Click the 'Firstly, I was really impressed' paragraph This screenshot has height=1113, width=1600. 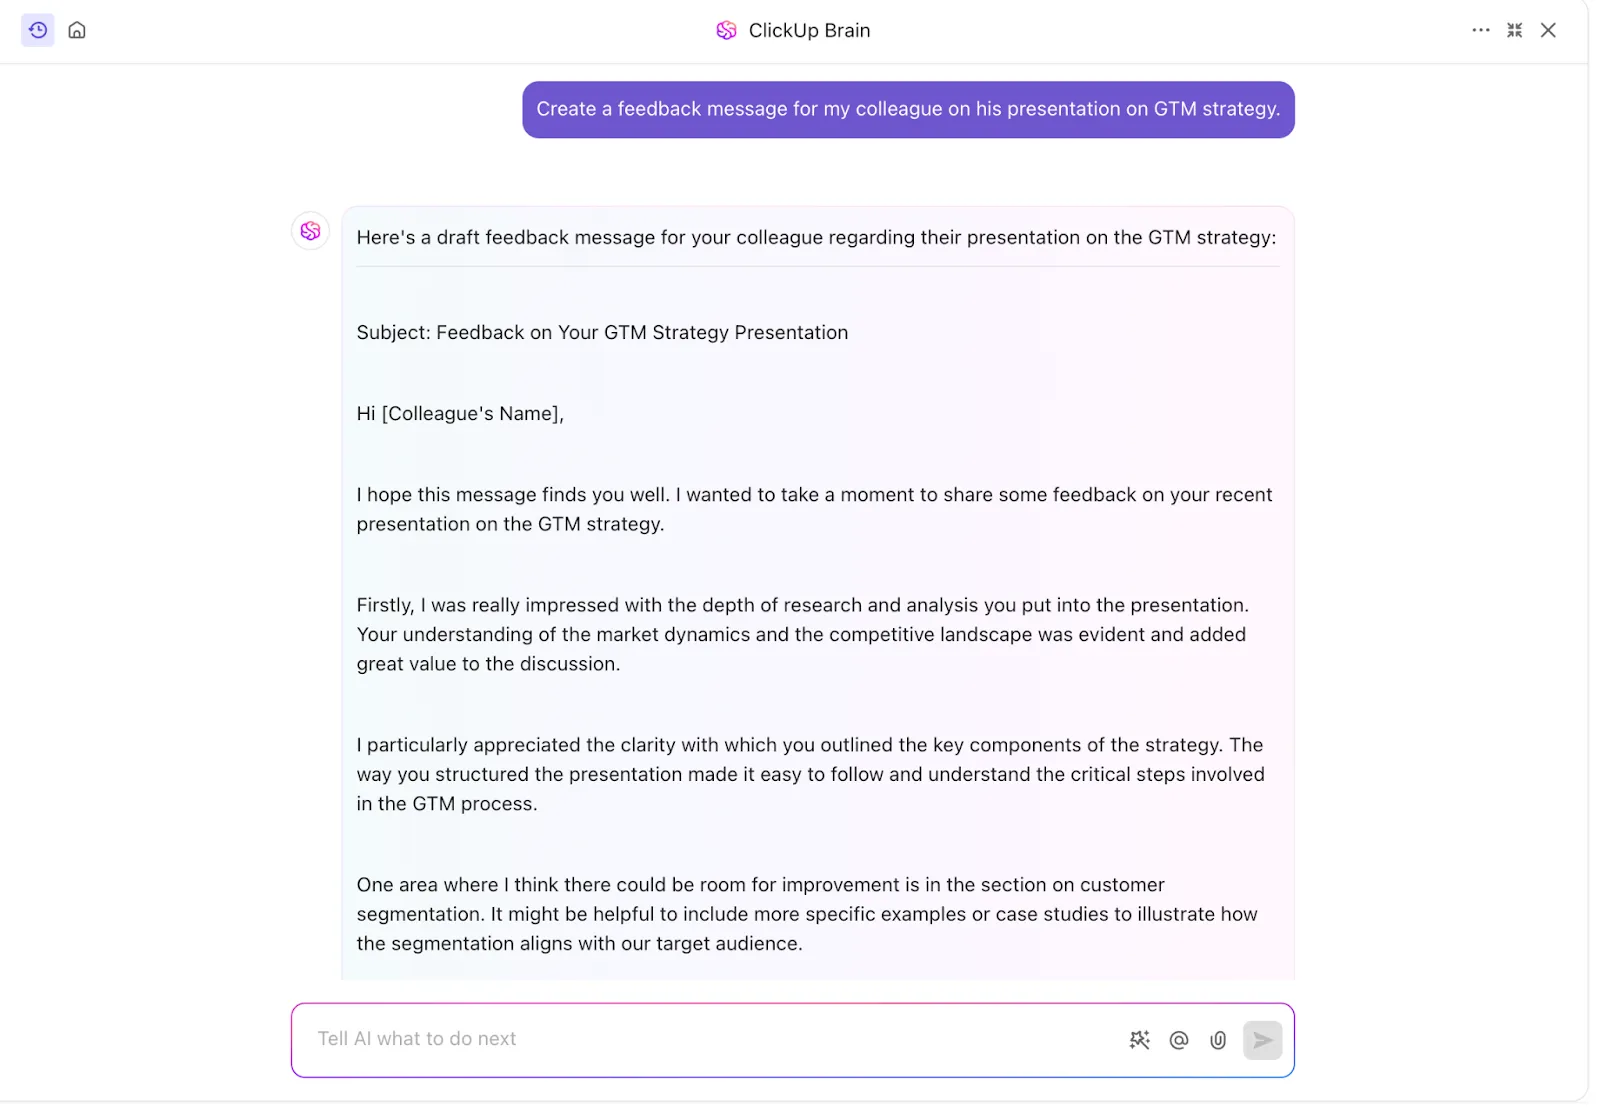[802, 634]
